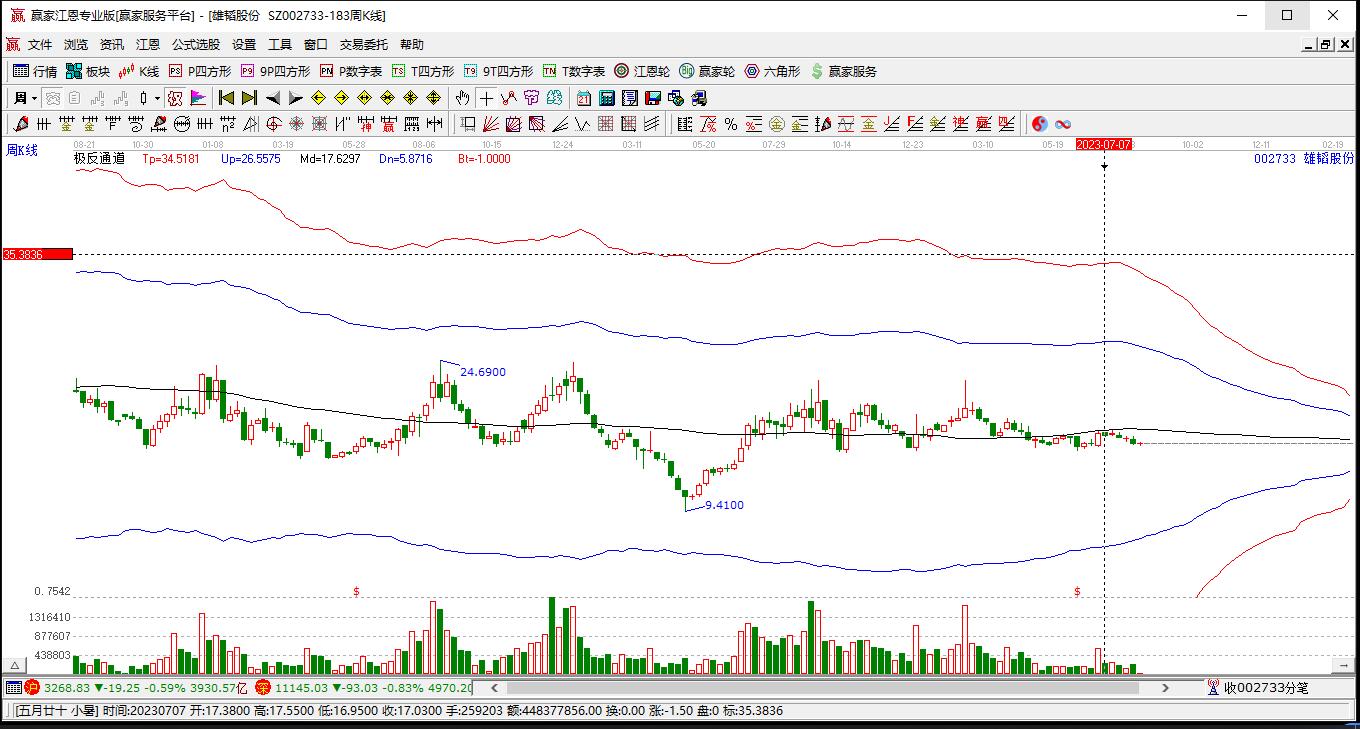This screenshot has height=729, width=1360.
Task: Select the percent % line tool
Action: pos(731,124)
